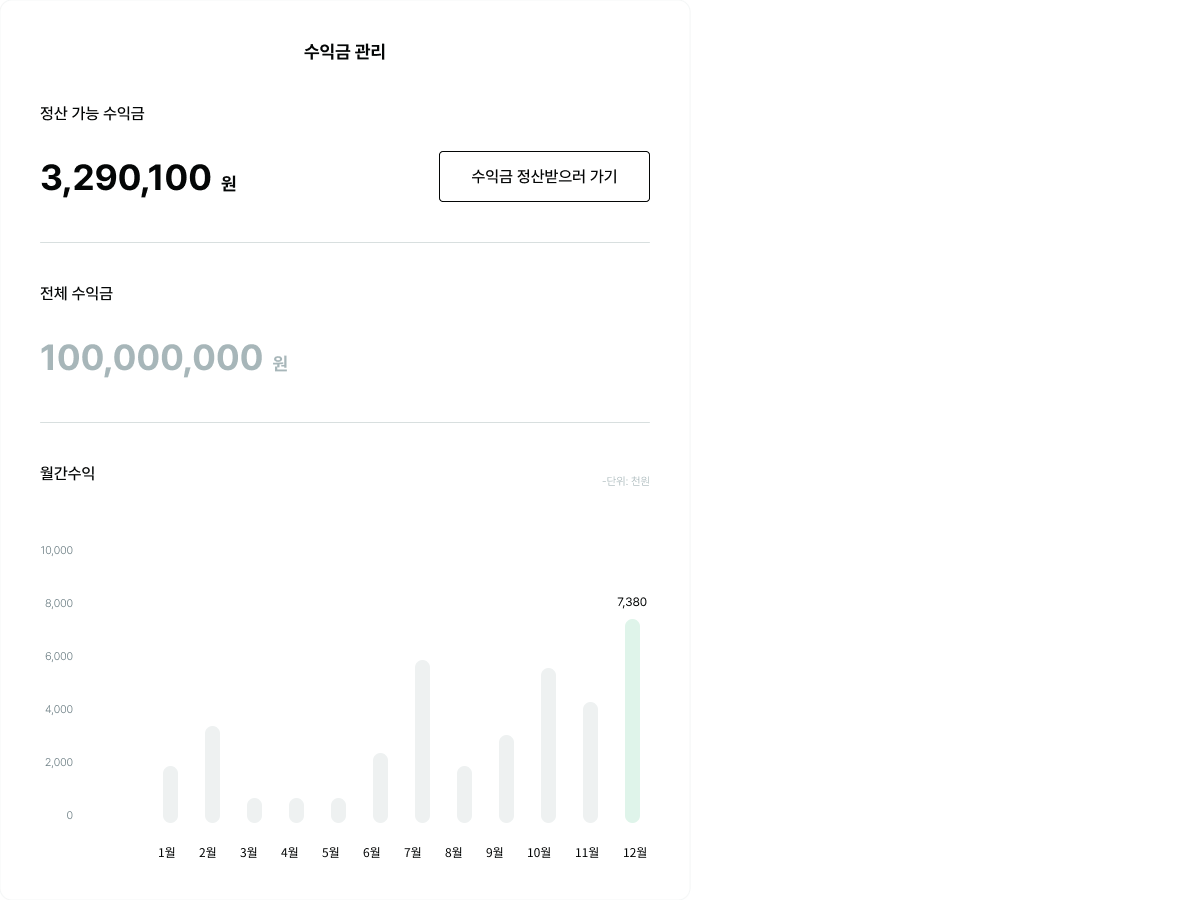Screen dimensions: 1200x900
Task: Select the 9월 bar in chart
Action: click(x=506, y=778)
